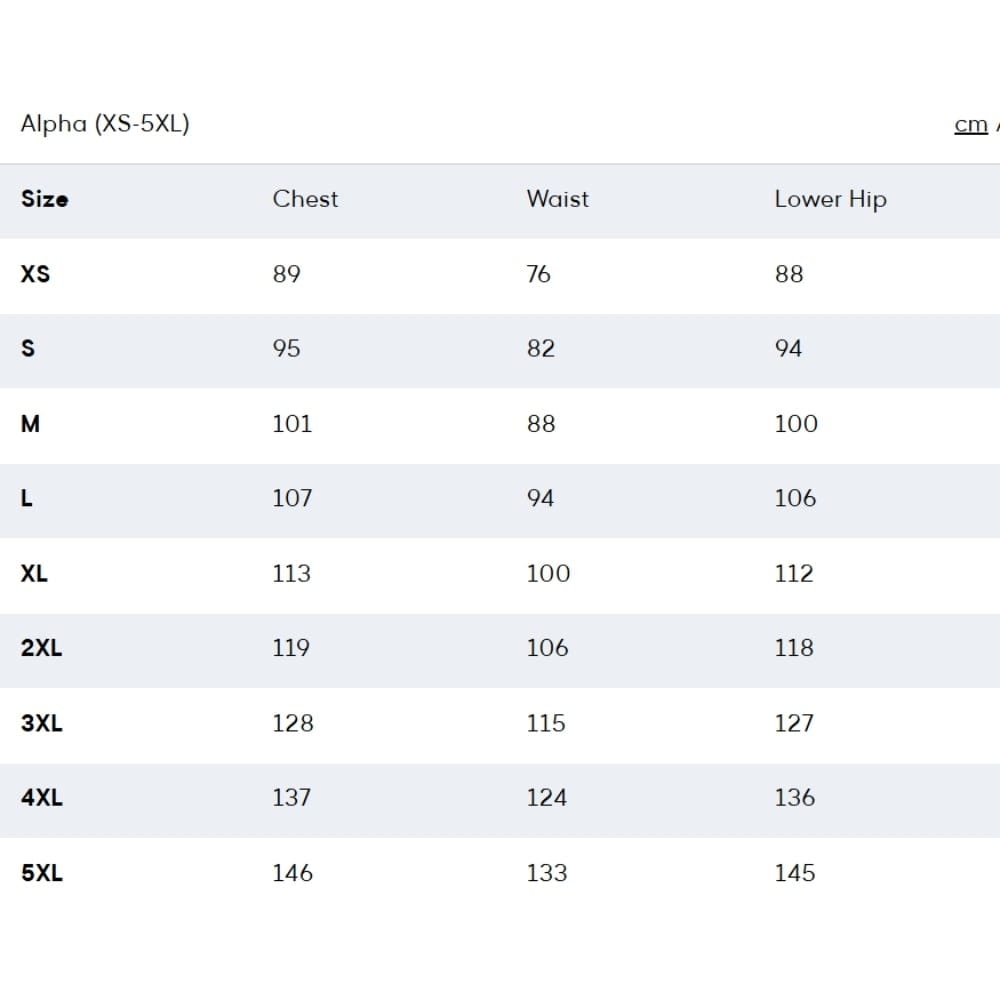This screenshot has width=1000, height=1000.
Task: Select the M size row label
Action: point(30,423)
